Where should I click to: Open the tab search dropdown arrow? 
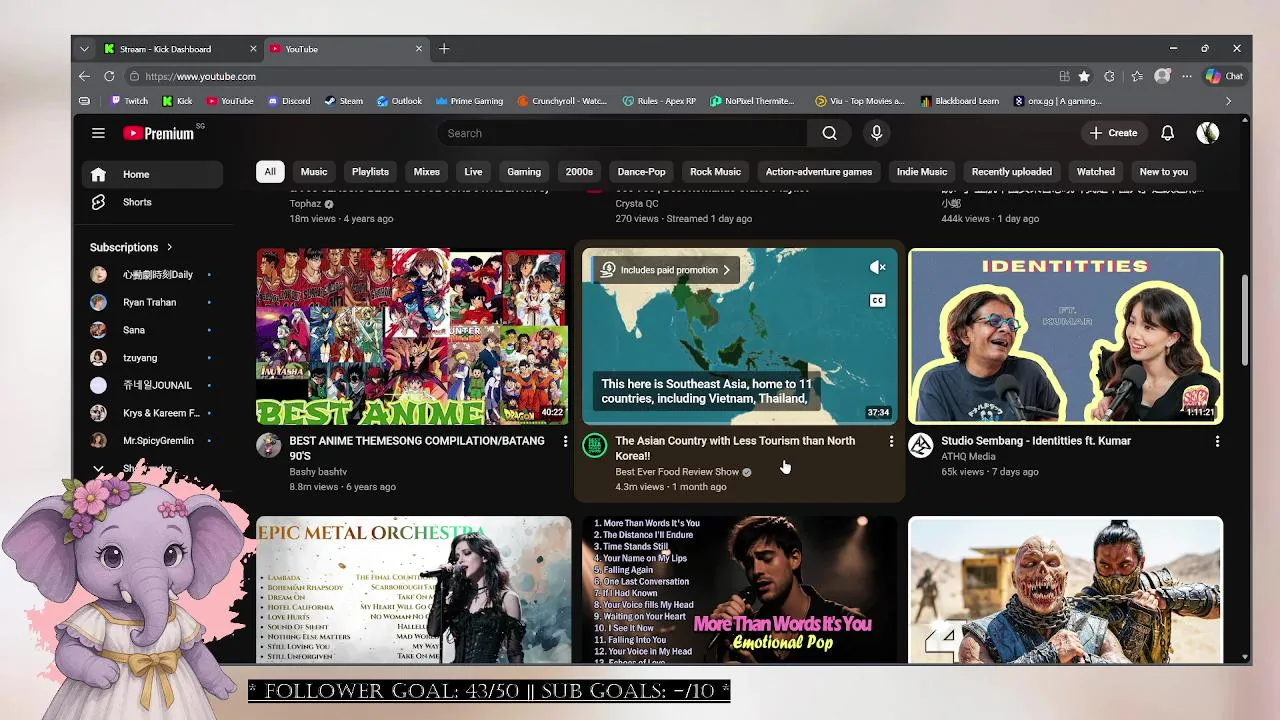(x=84, y=49)
